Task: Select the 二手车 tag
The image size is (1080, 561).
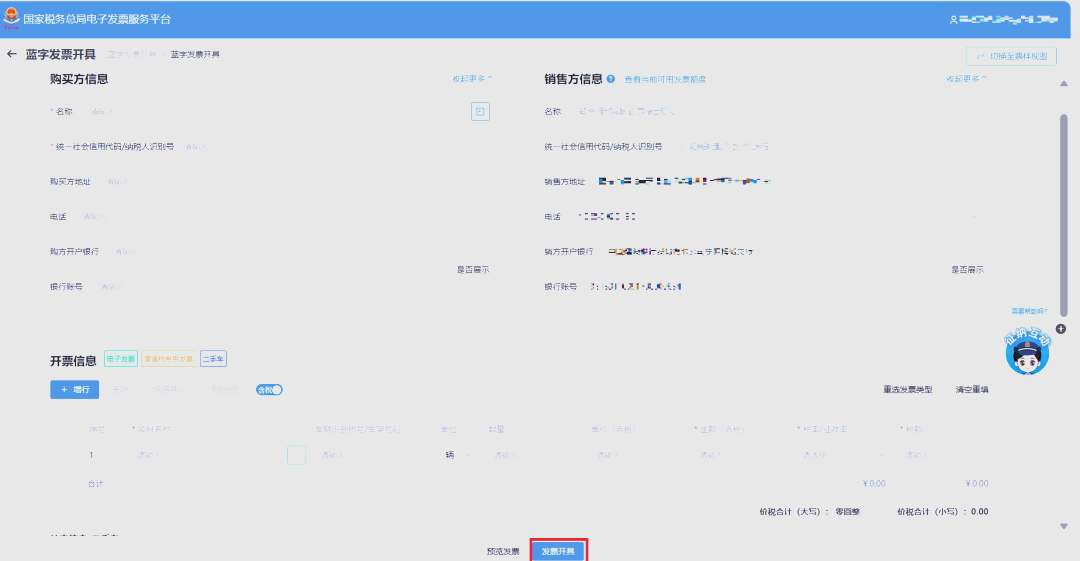Action: 213,359
